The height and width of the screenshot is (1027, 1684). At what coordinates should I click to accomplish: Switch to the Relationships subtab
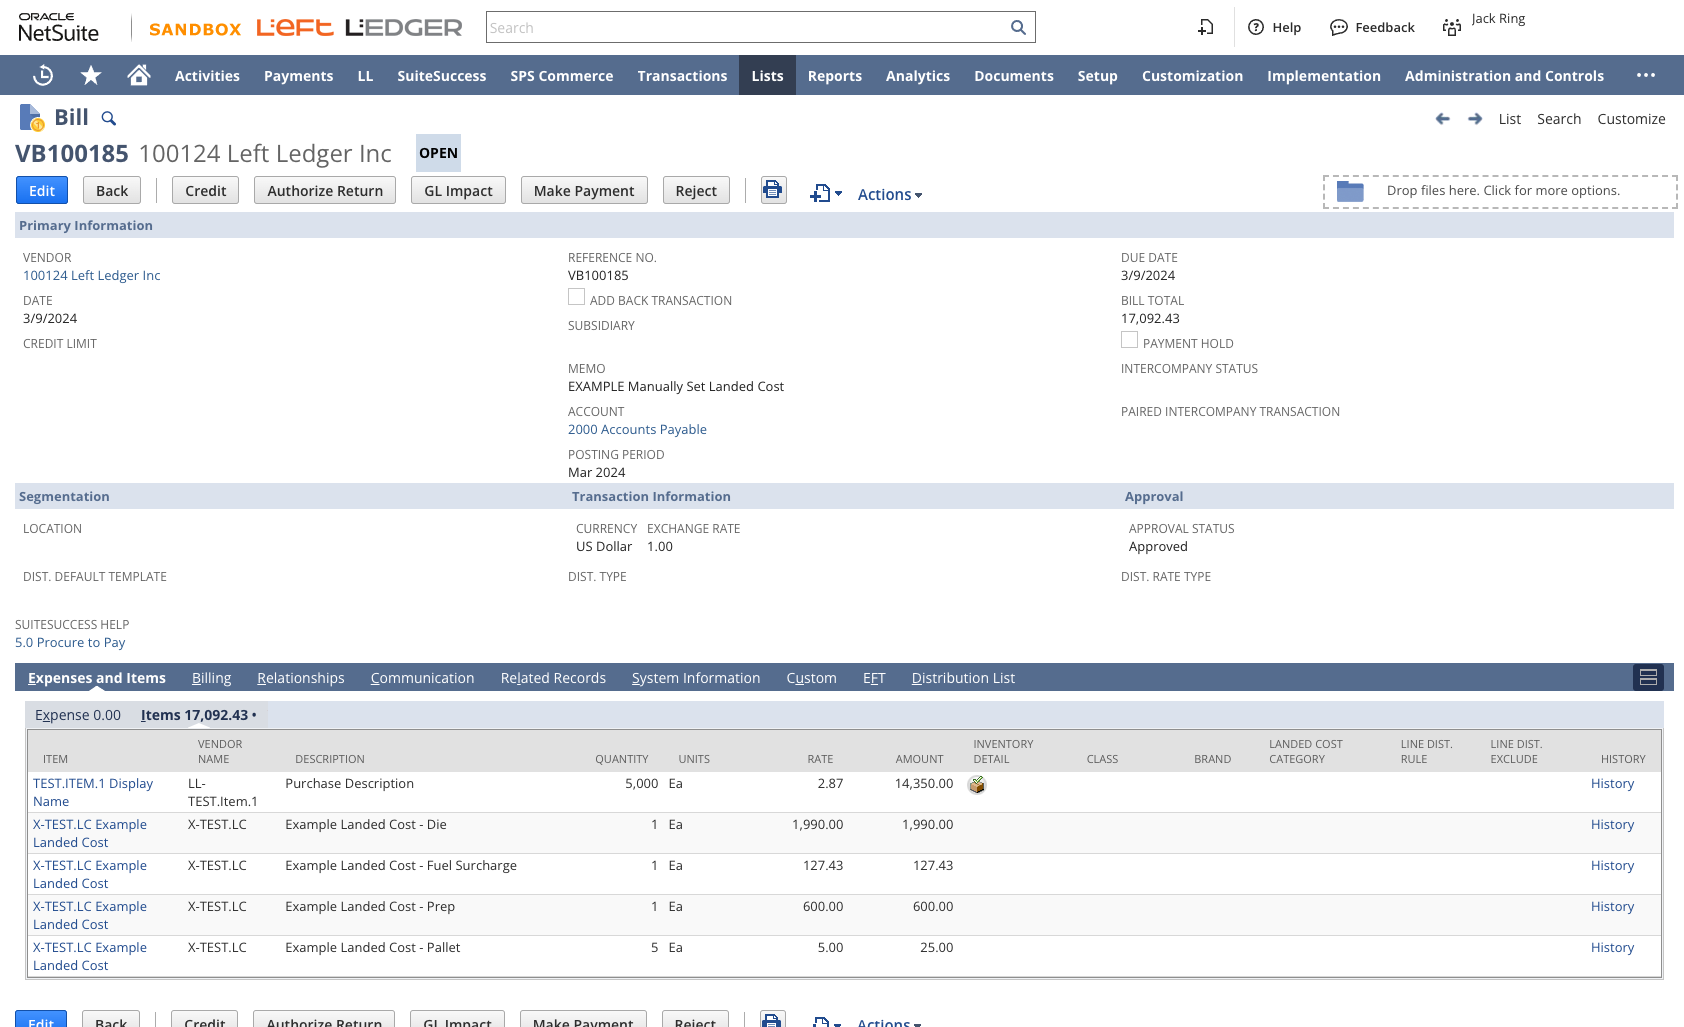click(x=300, y=677)
